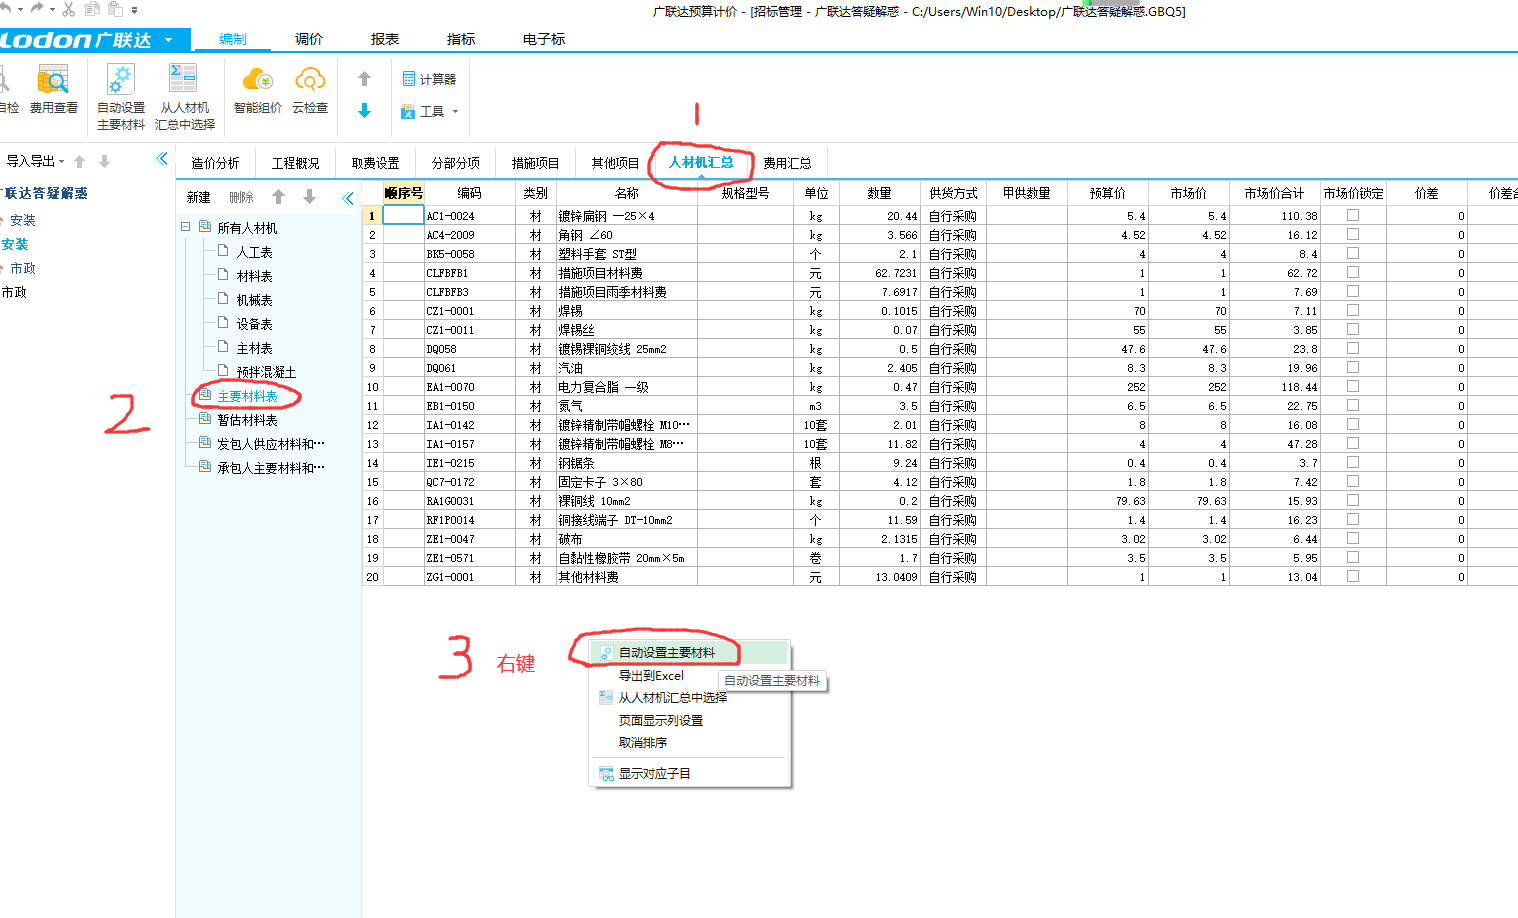Click the copy icon in quick access bar
The width and height of the screenshot is (1518, 918).
[x=92, y=9]
